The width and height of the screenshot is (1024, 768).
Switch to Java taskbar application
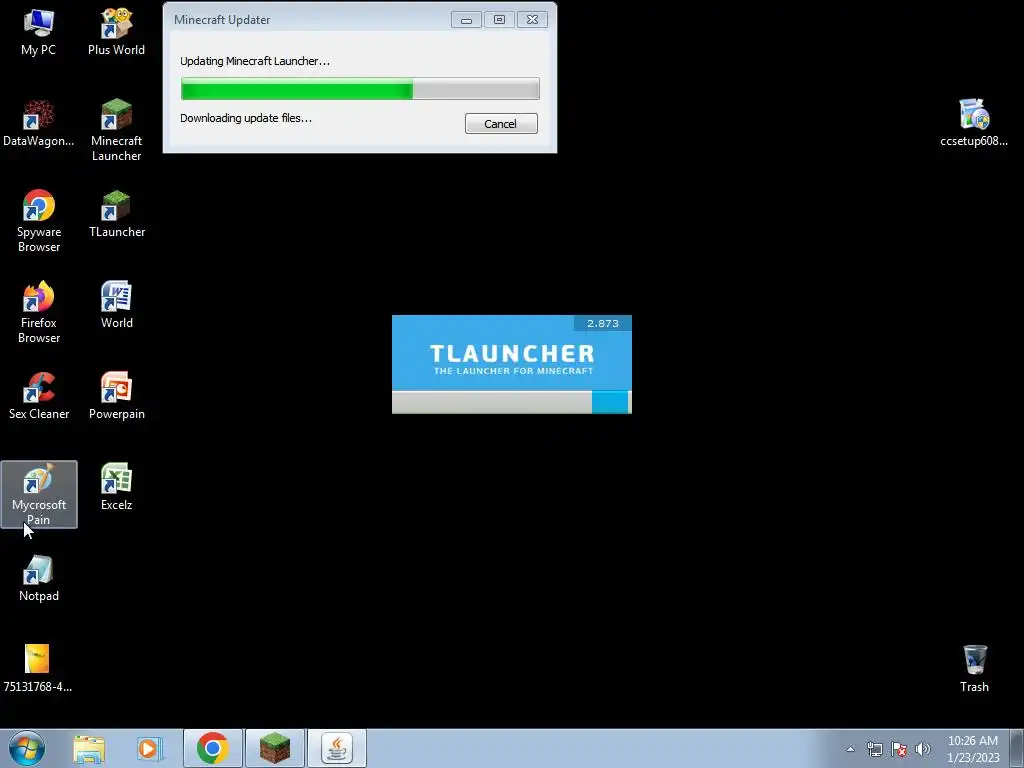[337, 748]
